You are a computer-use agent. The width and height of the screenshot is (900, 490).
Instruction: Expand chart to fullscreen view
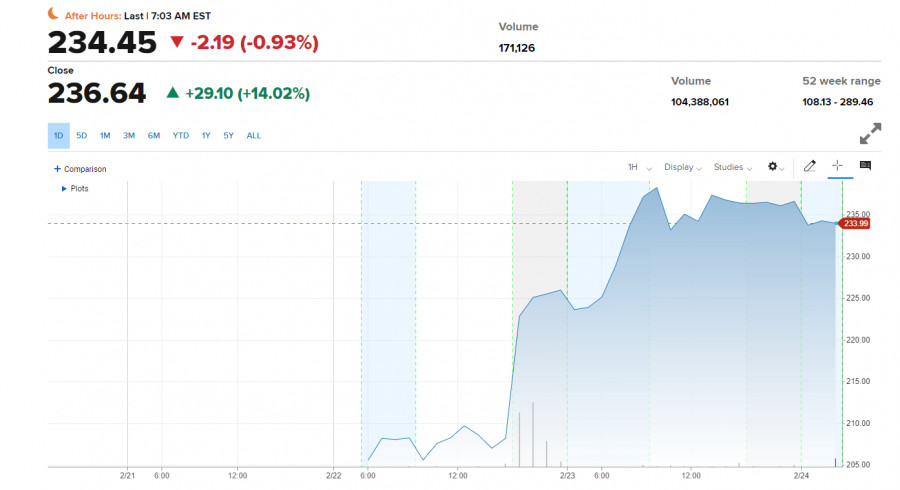(870, 133)
